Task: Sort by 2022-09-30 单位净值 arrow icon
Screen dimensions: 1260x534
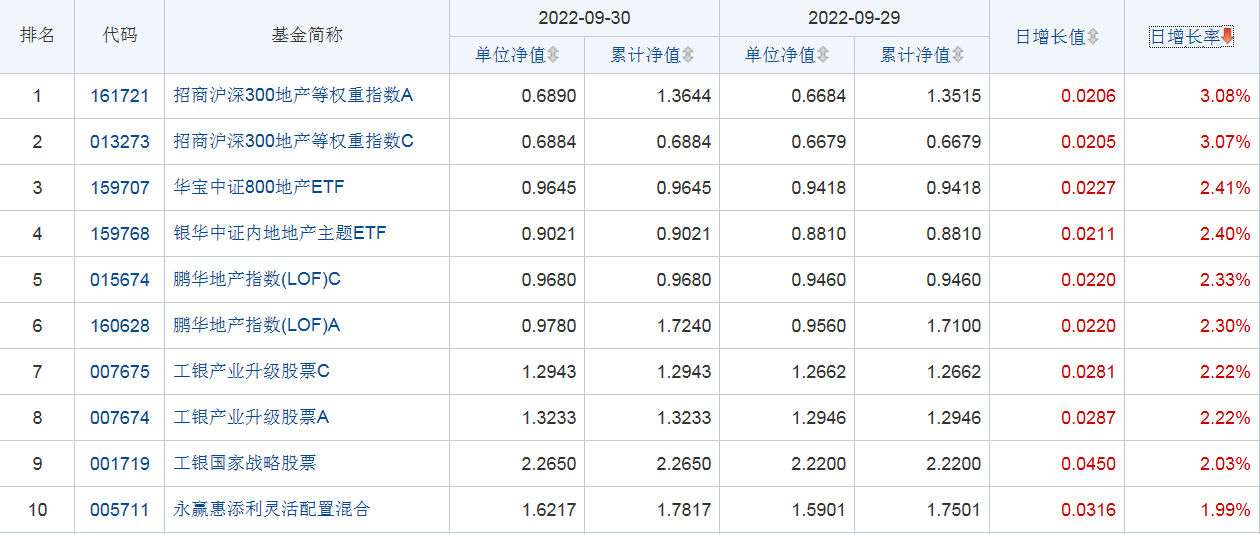Action: tap(553, 55)
